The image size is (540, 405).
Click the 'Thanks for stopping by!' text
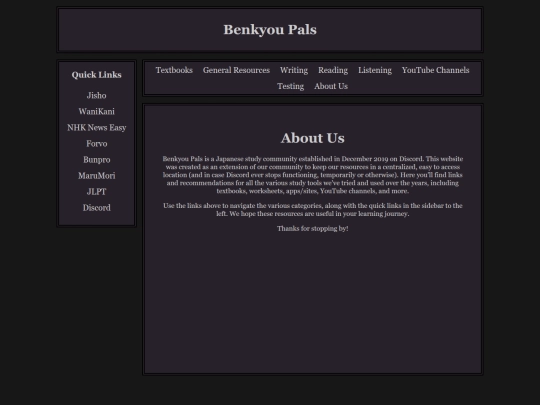[x=312, y=228]
